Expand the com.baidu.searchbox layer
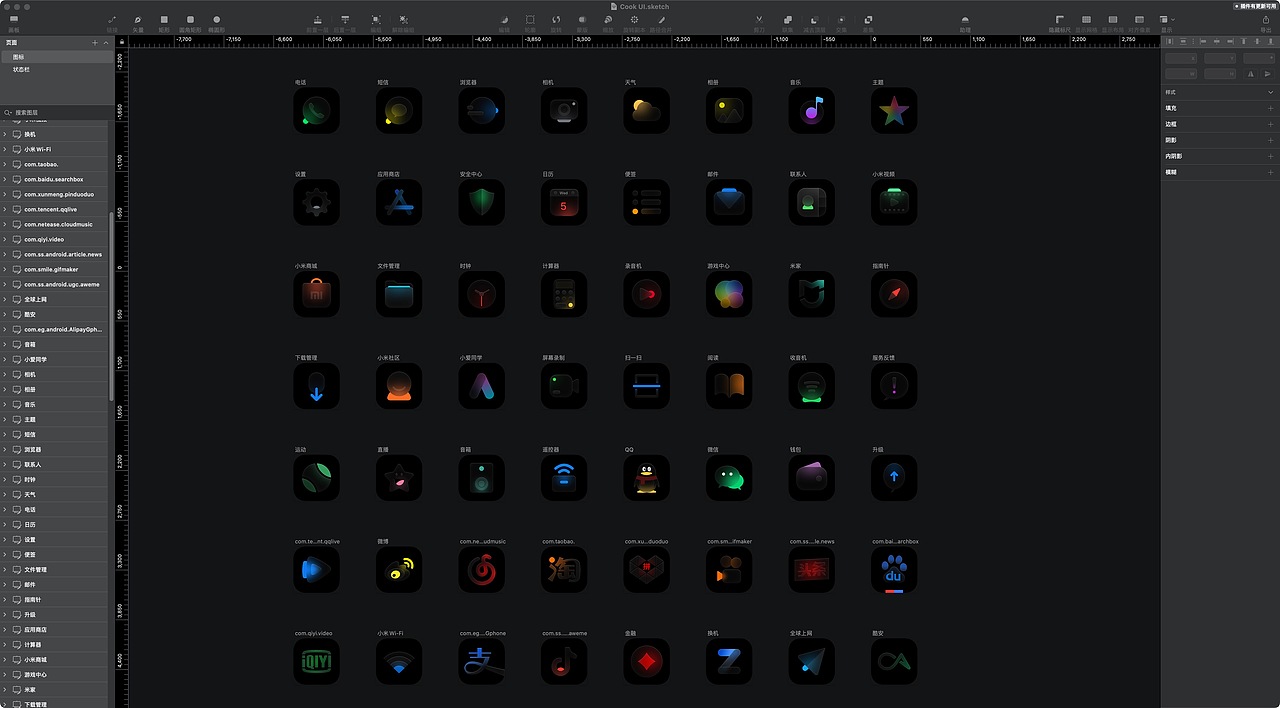Screen dimensions: 1280x708 5,179
